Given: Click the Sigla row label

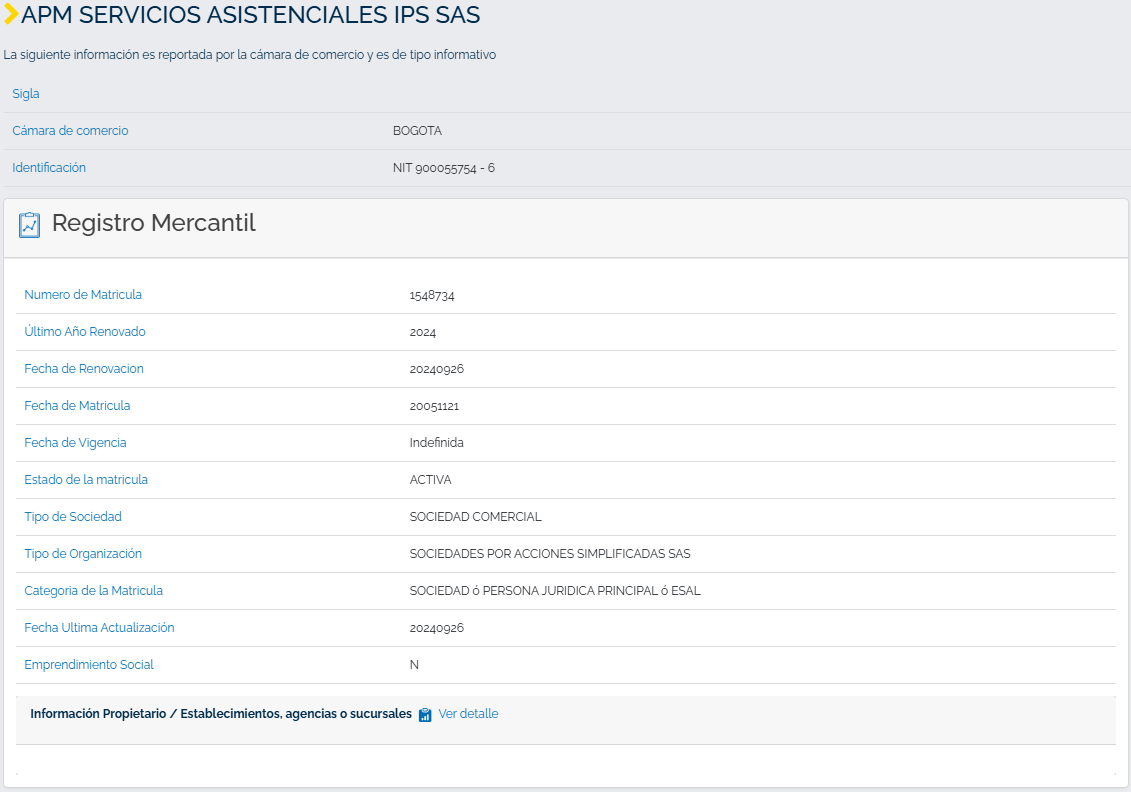Looking at the screenshot, I should pos(26,94).
